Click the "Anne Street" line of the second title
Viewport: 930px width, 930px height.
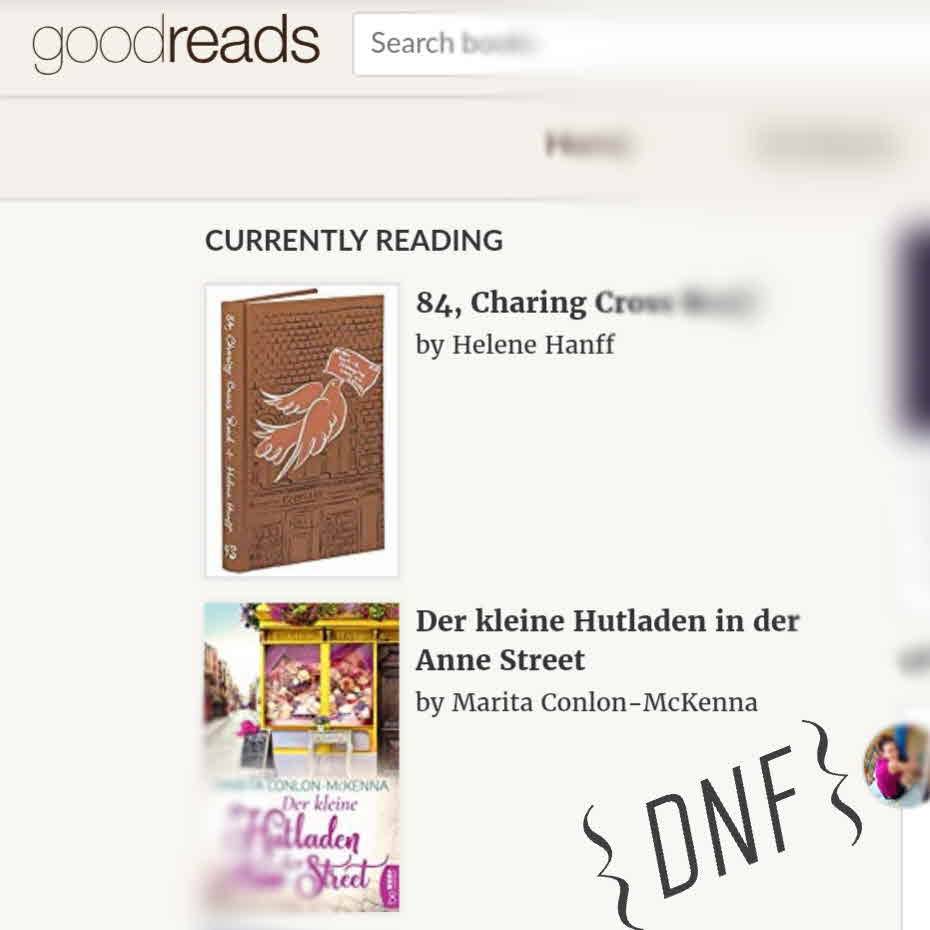(x=501, y=660)
